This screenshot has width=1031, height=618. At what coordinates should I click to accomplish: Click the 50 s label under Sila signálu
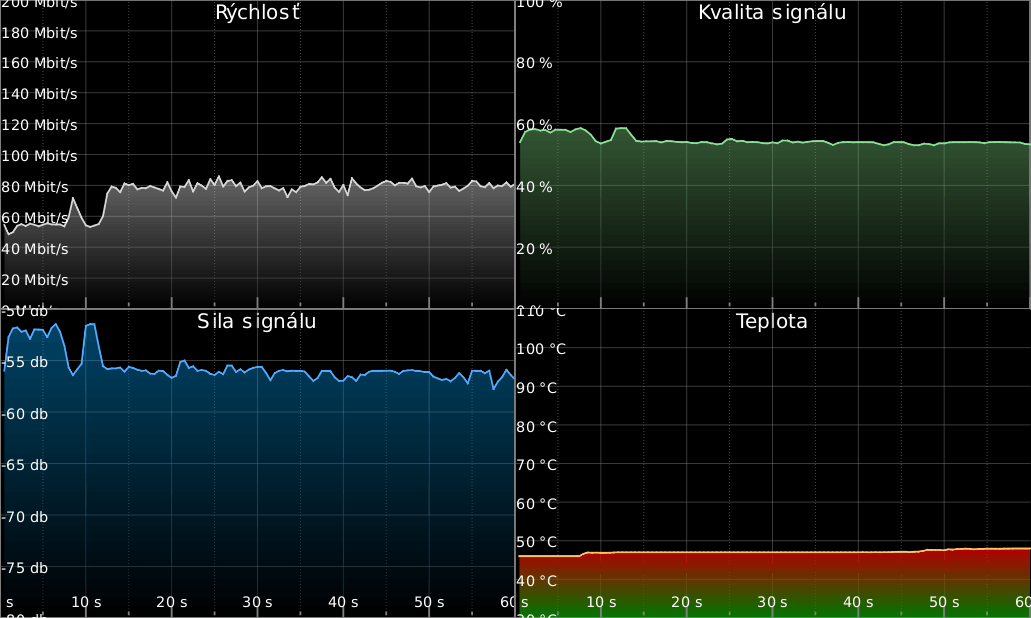(x=429, y=602)
